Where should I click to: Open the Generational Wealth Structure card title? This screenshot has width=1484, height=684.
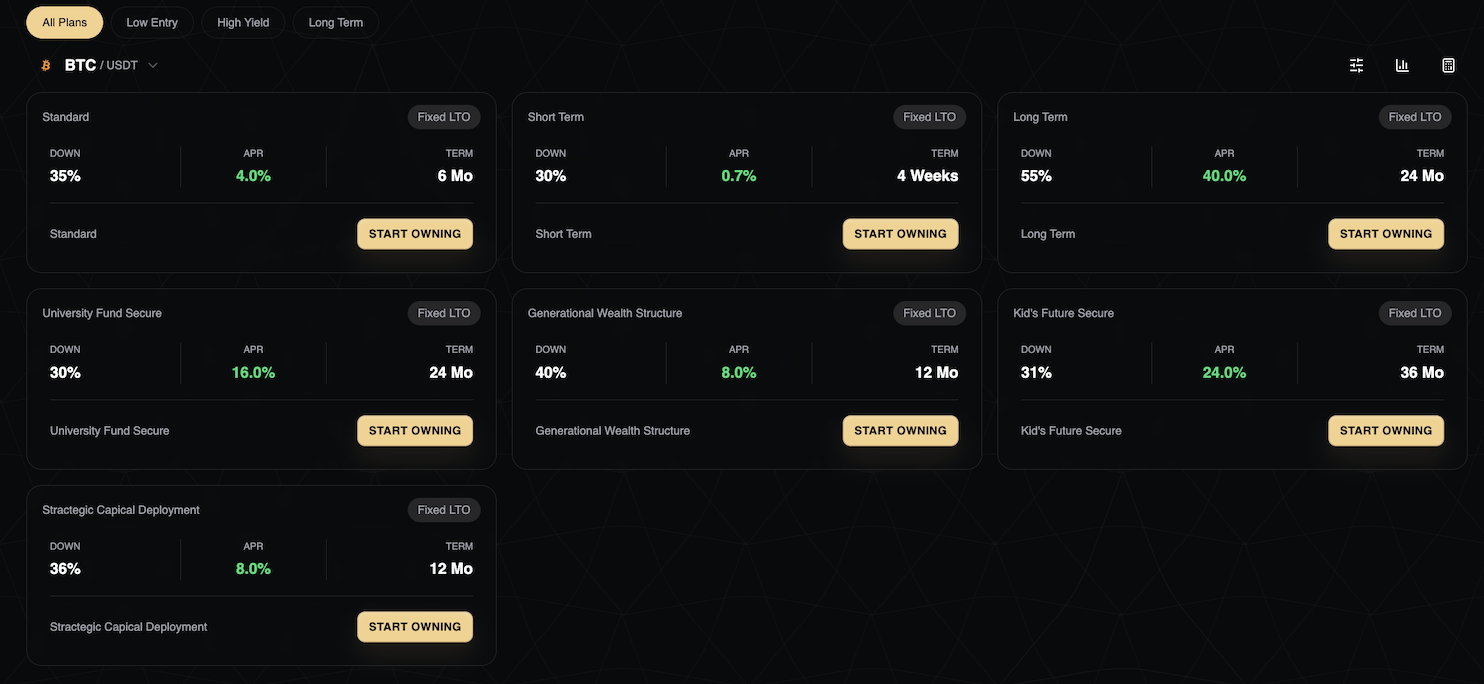pos(605,313)
